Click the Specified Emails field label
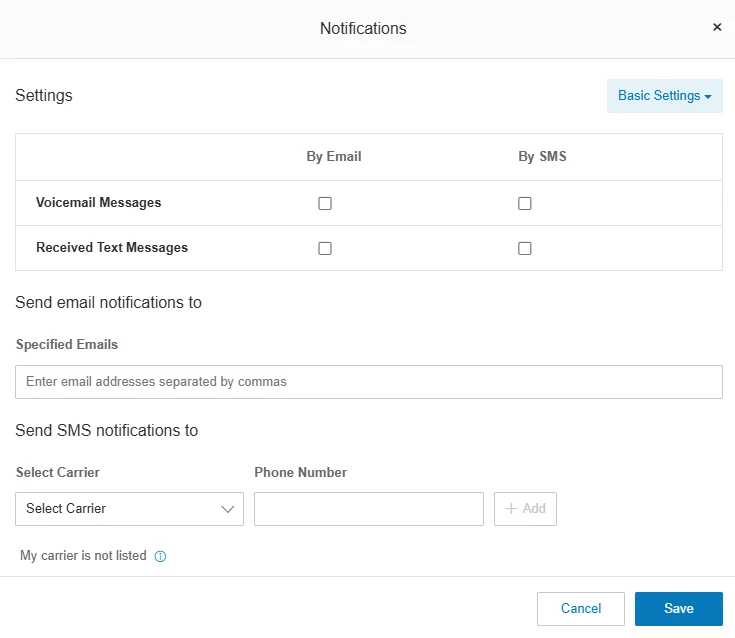The width and height of the screenshot is (735, 638). click(66, 345)
